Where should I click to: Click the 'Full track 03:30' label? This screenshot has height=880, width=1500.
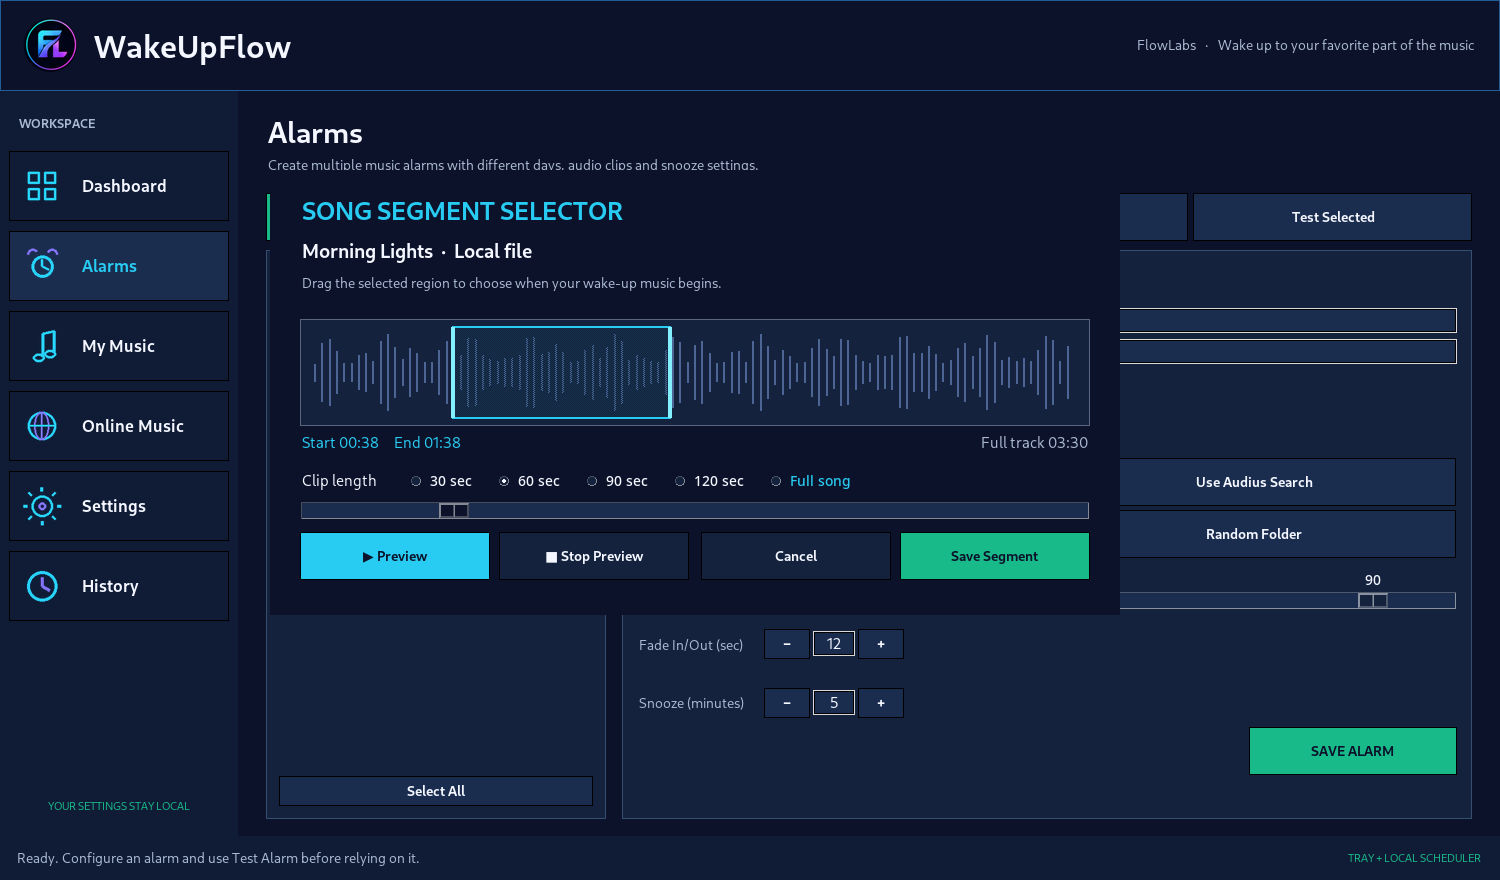(1034, 443)
